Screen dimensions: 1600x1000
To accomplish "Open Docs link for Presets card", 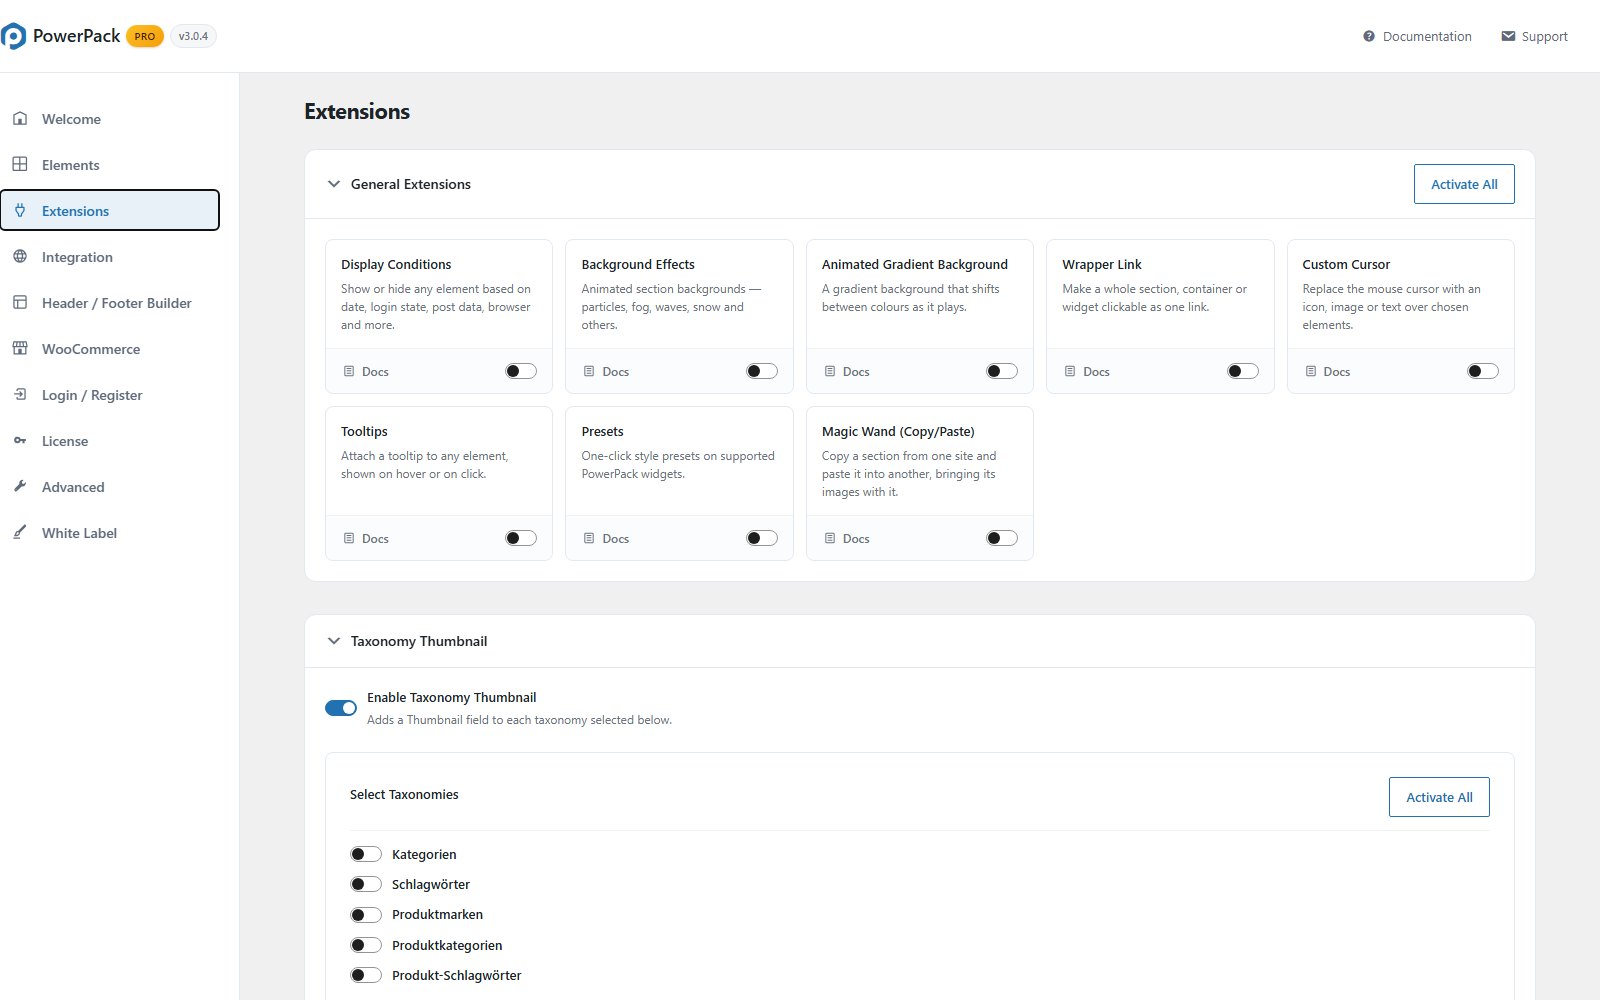I will [x=606, y=538].
